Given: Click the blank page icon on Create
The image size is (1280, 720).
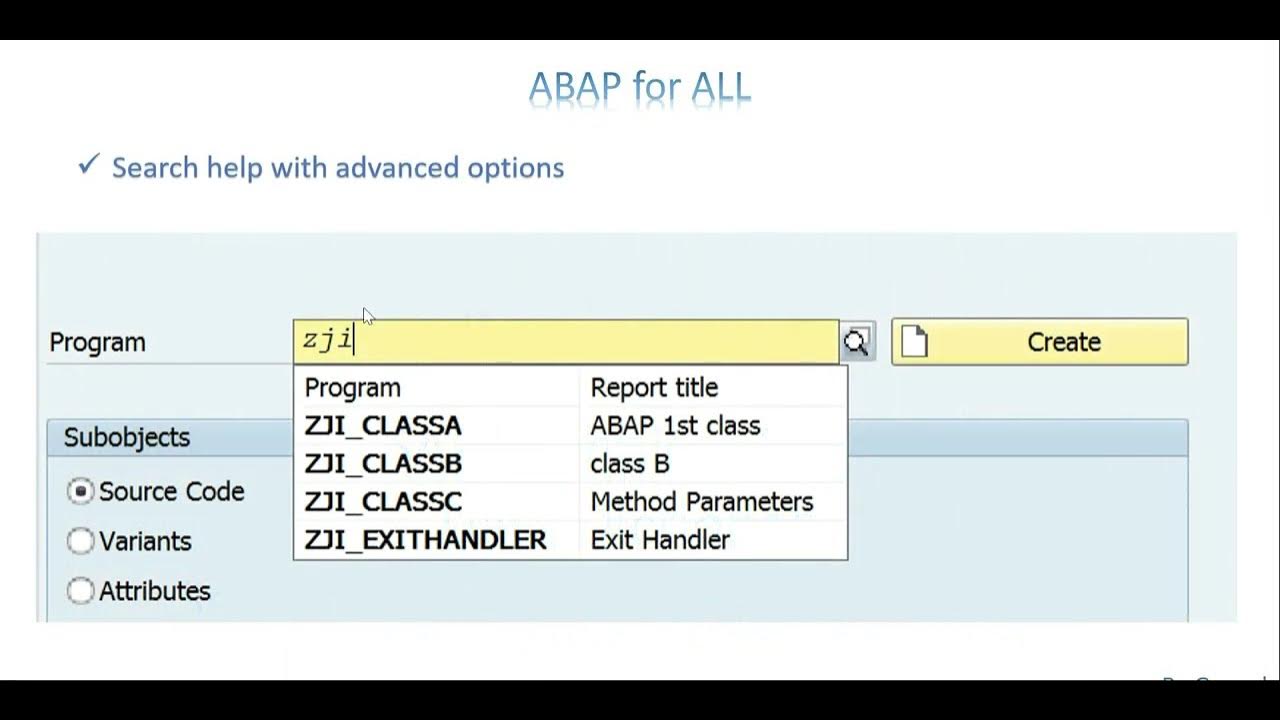Looking at the screenshot, I should pos(914,342).
